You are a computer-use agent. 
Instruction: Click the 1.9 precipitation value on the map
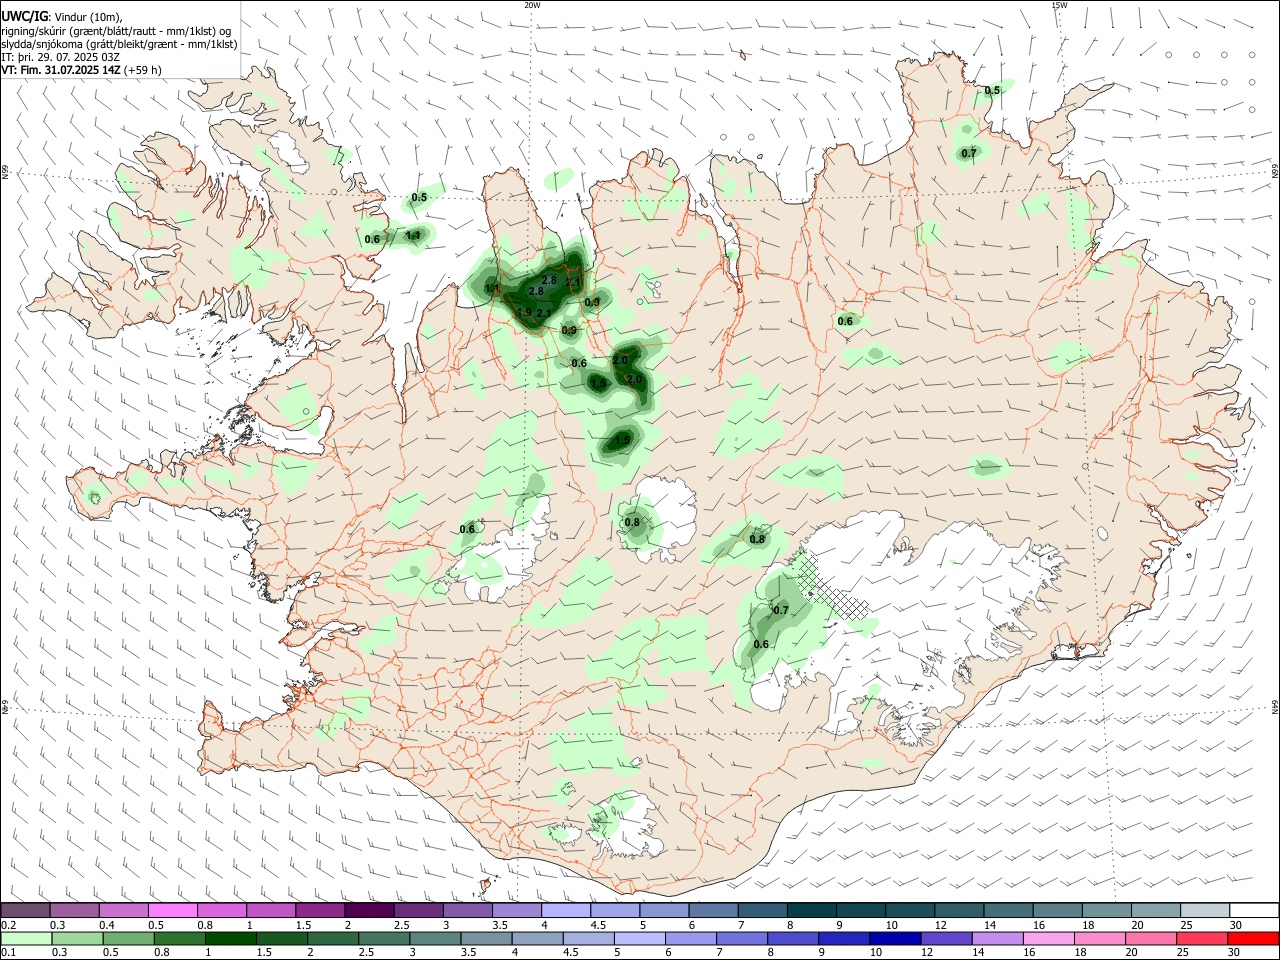524,313
